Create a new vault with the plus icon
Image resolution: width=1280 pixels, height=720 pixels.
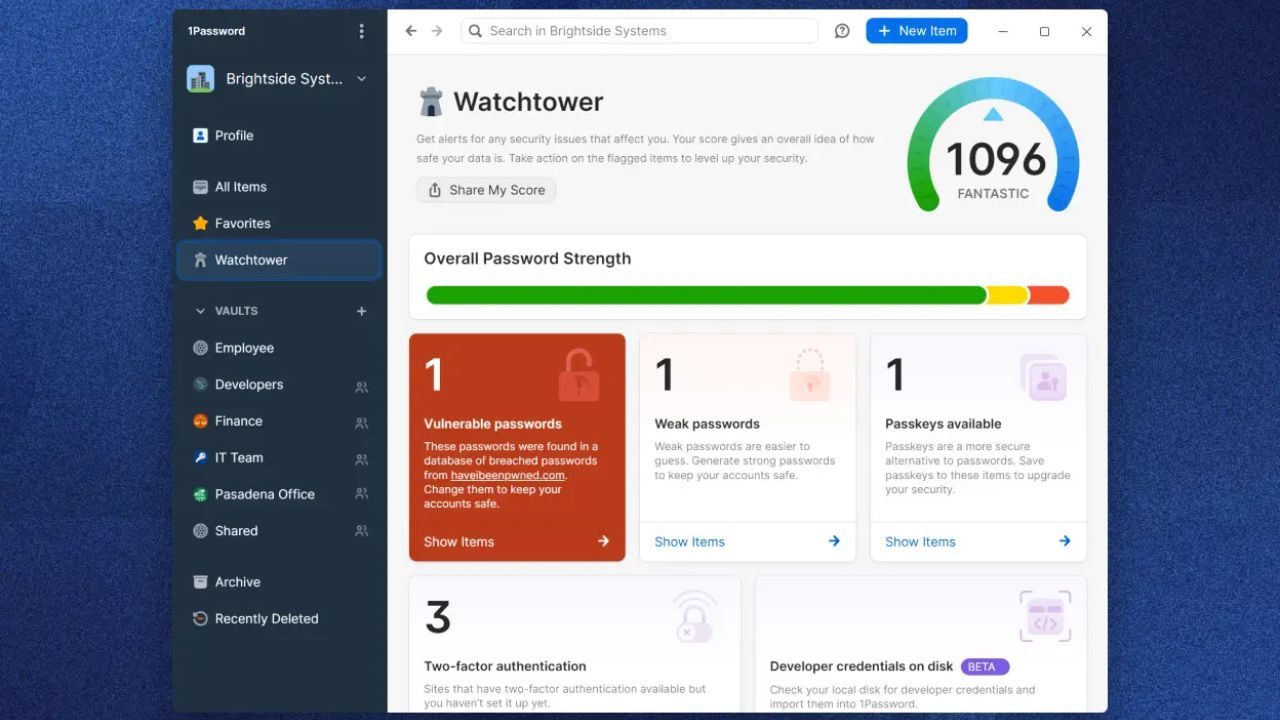(361, 311)
